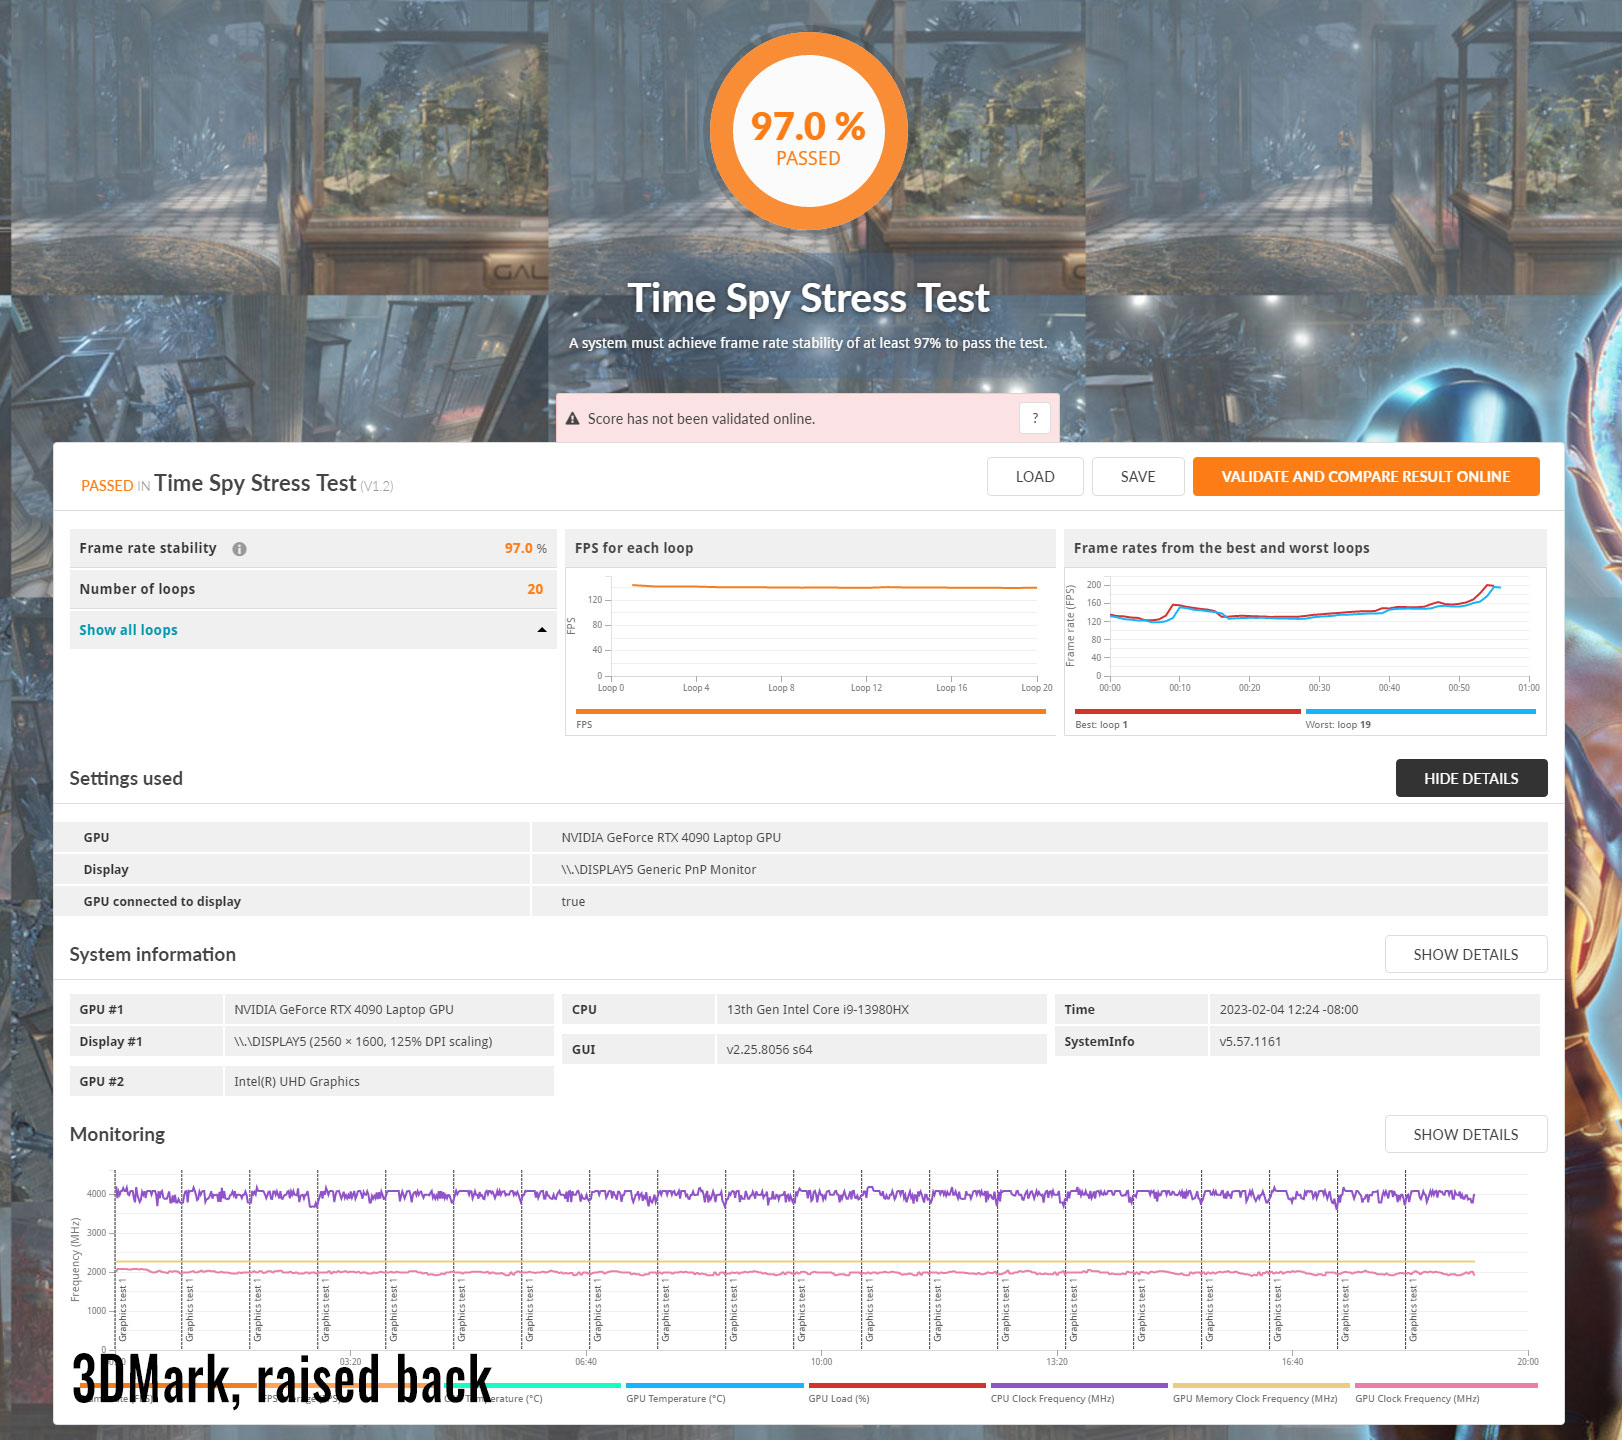Toggle GPU Temperature legend in monitoring
Screen dimensions: 1622x1440
(x=714, y=1393)
